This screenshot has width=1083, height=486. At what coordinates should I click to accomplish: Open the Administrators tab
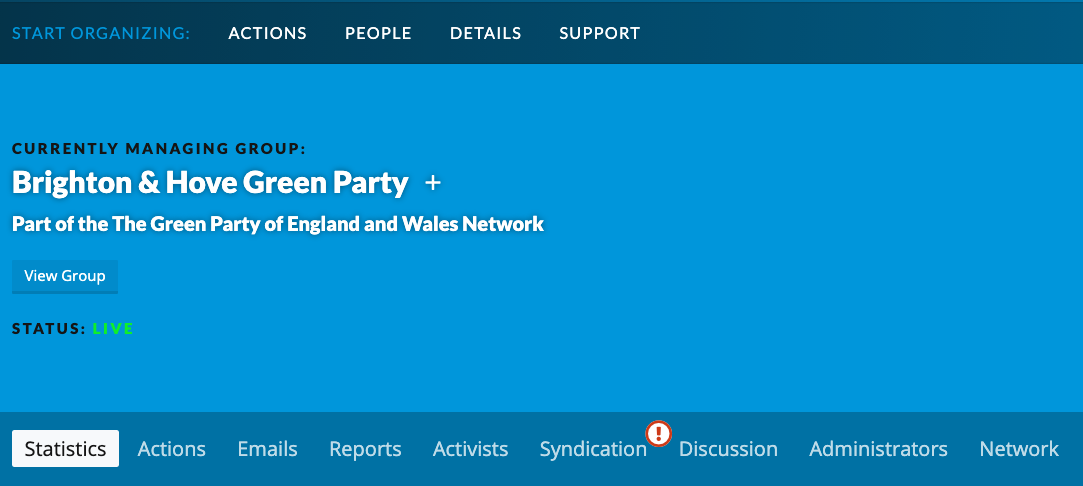879,449
